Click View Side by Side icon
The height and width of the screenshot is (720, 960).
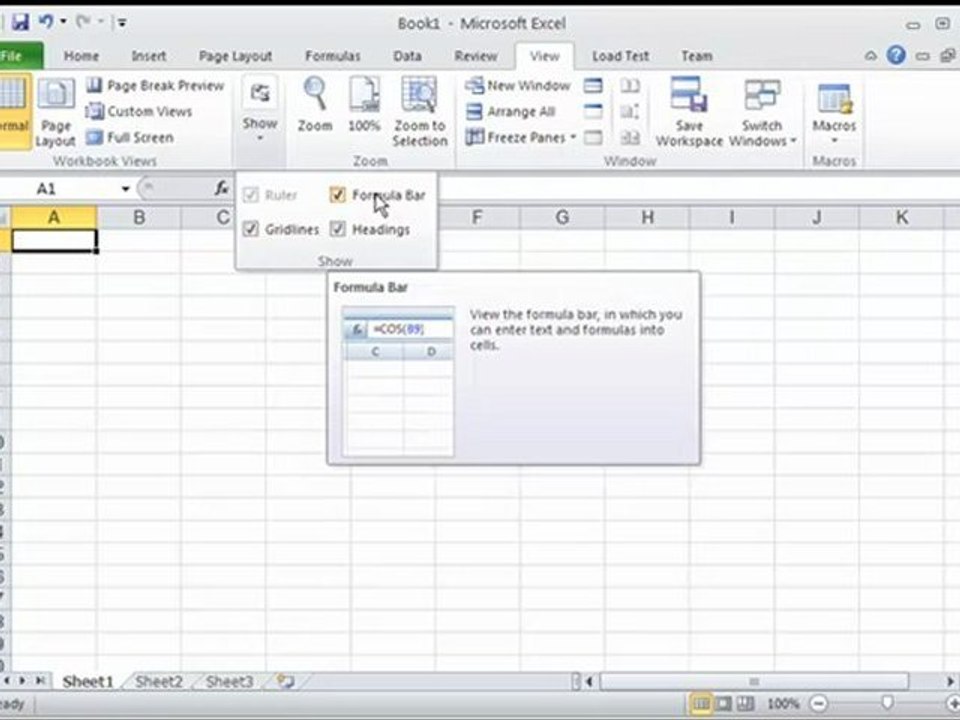(x=630, y=85)
